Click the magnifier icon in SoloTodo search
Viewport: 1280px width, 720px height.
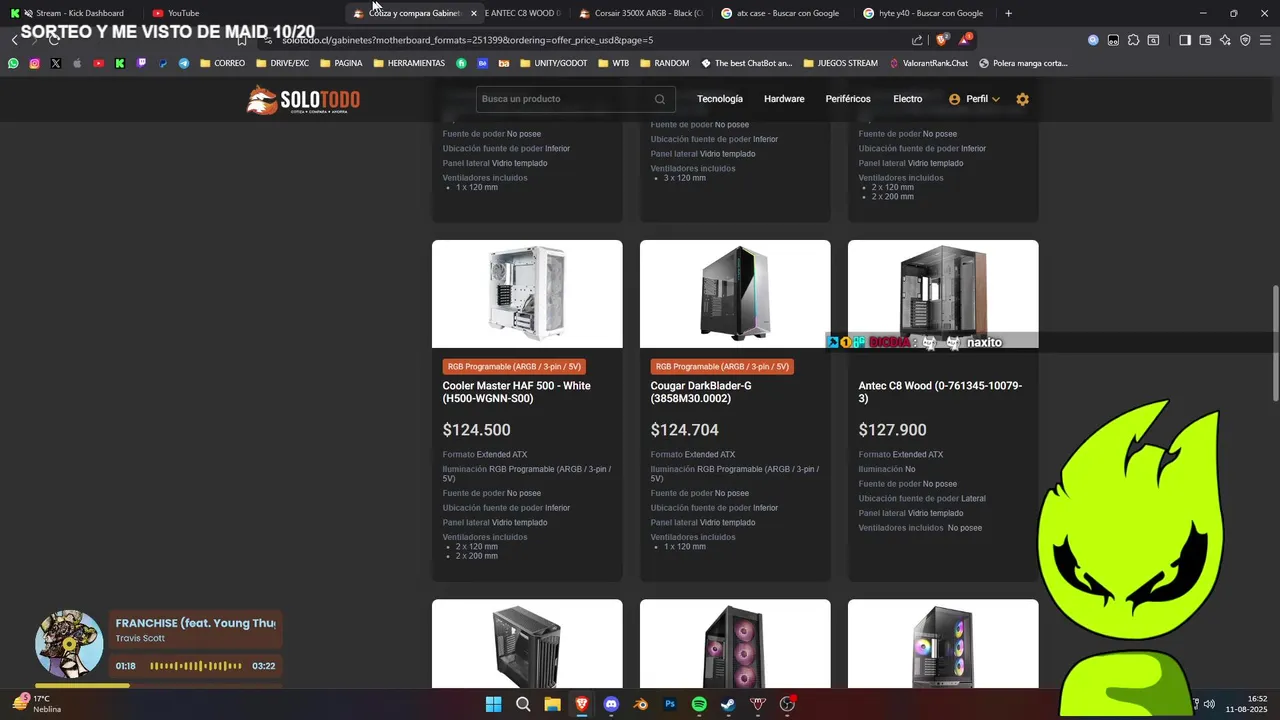pyautogui.click(x=660, y=99)
